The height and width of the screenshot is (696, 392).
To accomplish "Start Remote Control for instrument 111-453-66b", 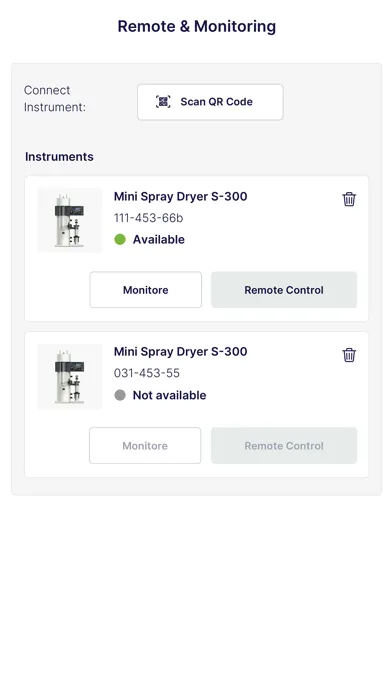I will [x=284, y=290].
